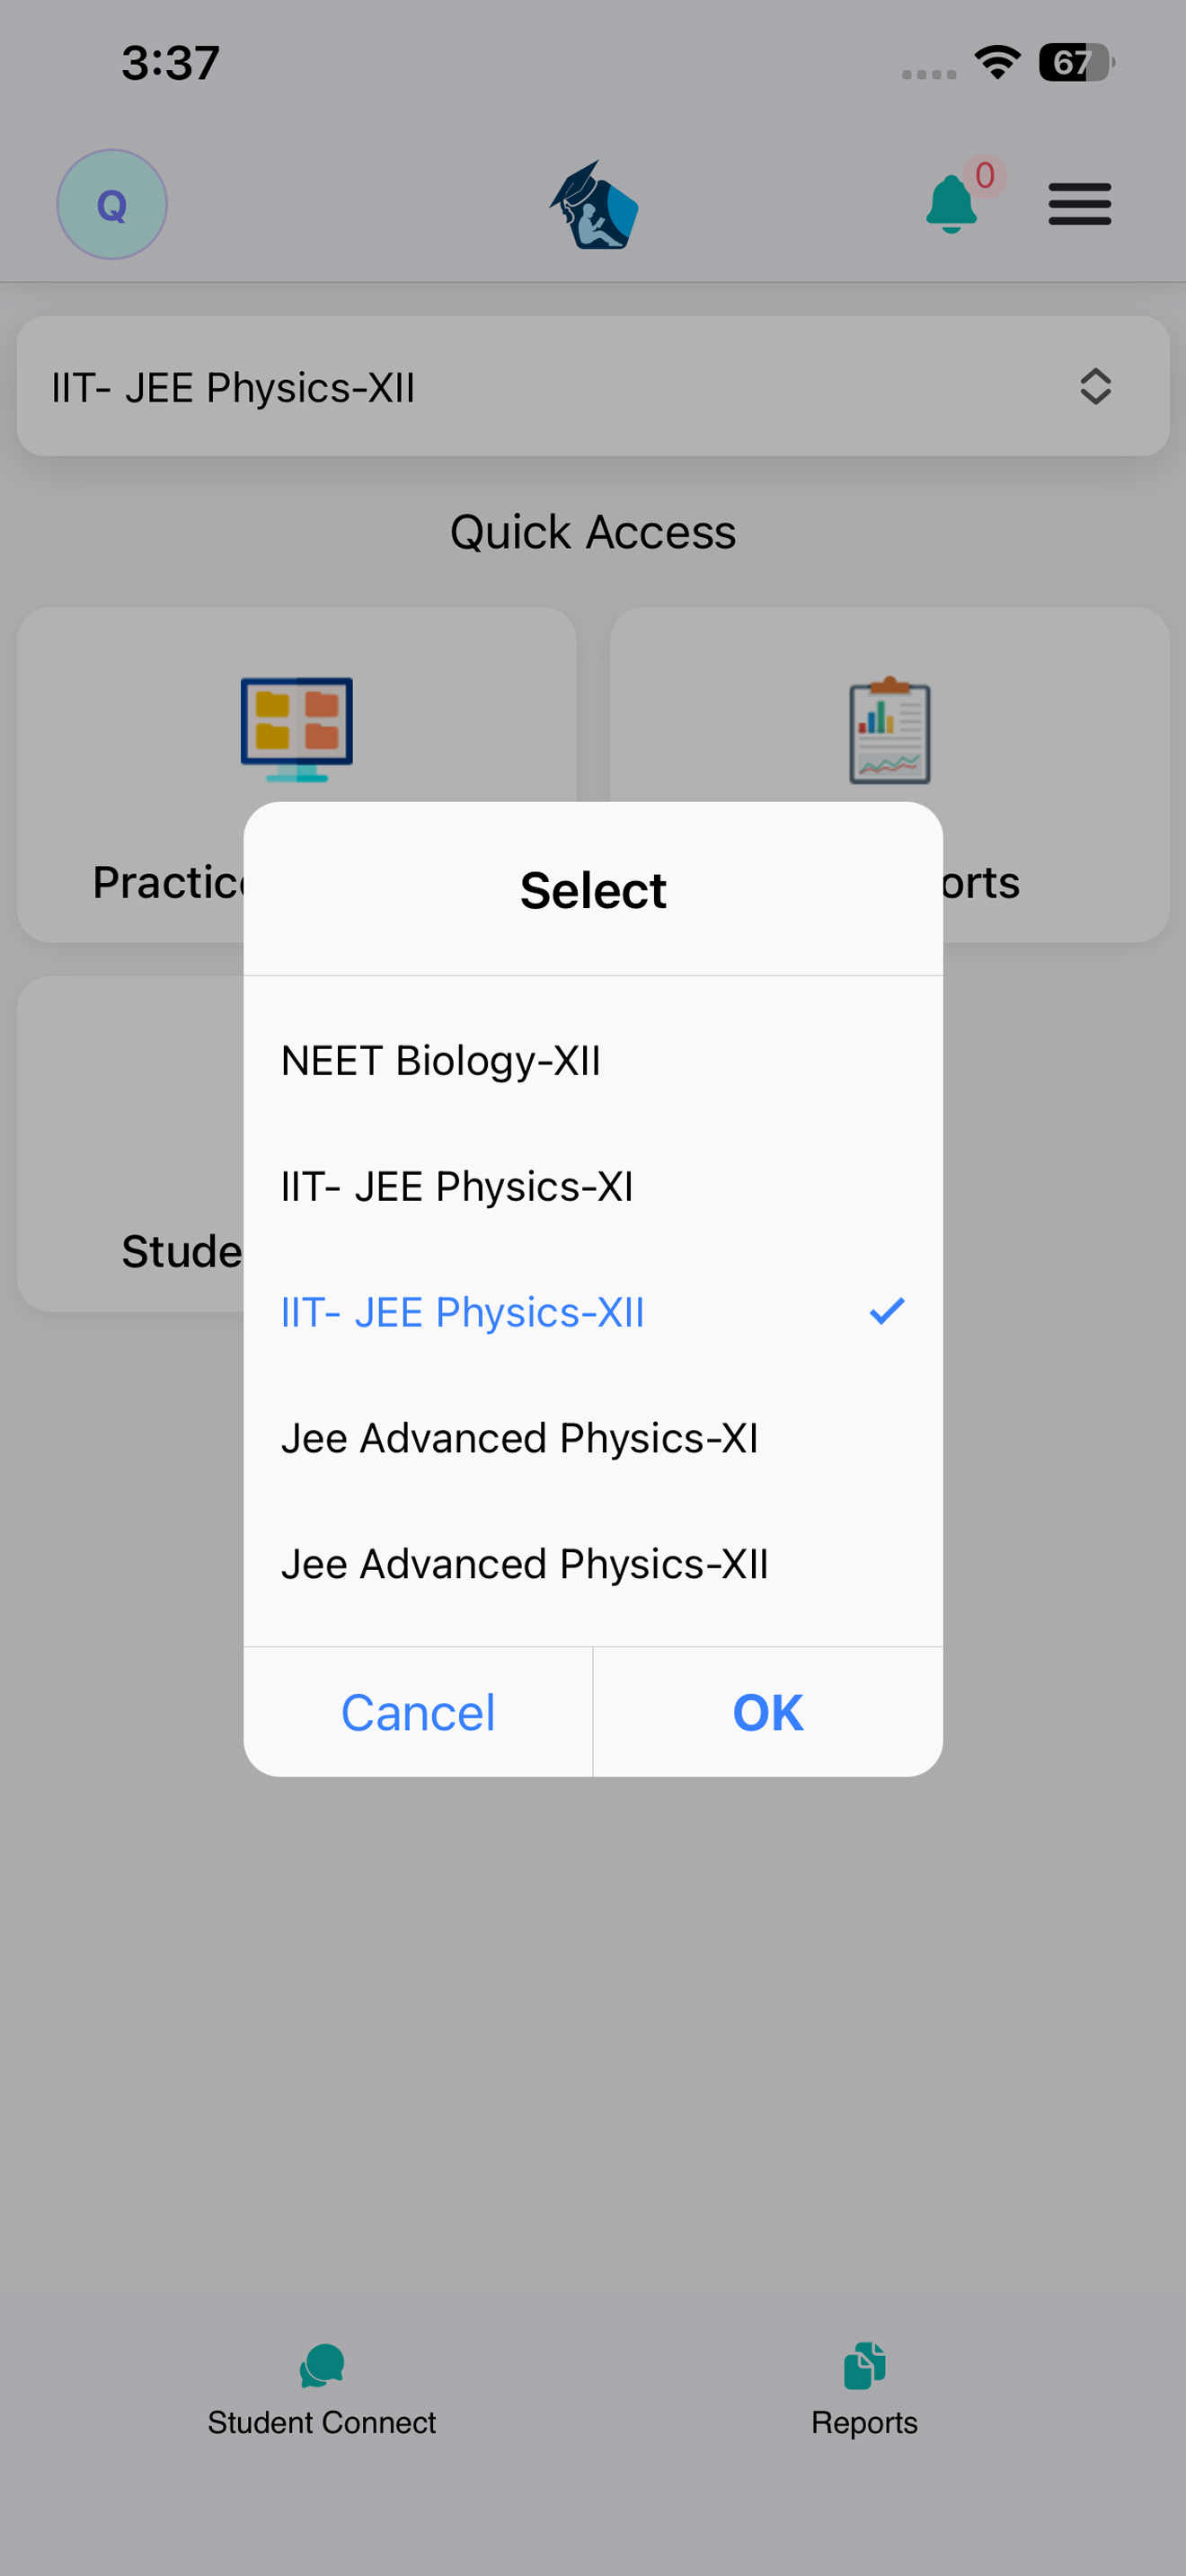This screenshot has width=1186, height=2576.
Task: Select Jee Advanced Physics-XII option
Action: tap(593, 1564)
